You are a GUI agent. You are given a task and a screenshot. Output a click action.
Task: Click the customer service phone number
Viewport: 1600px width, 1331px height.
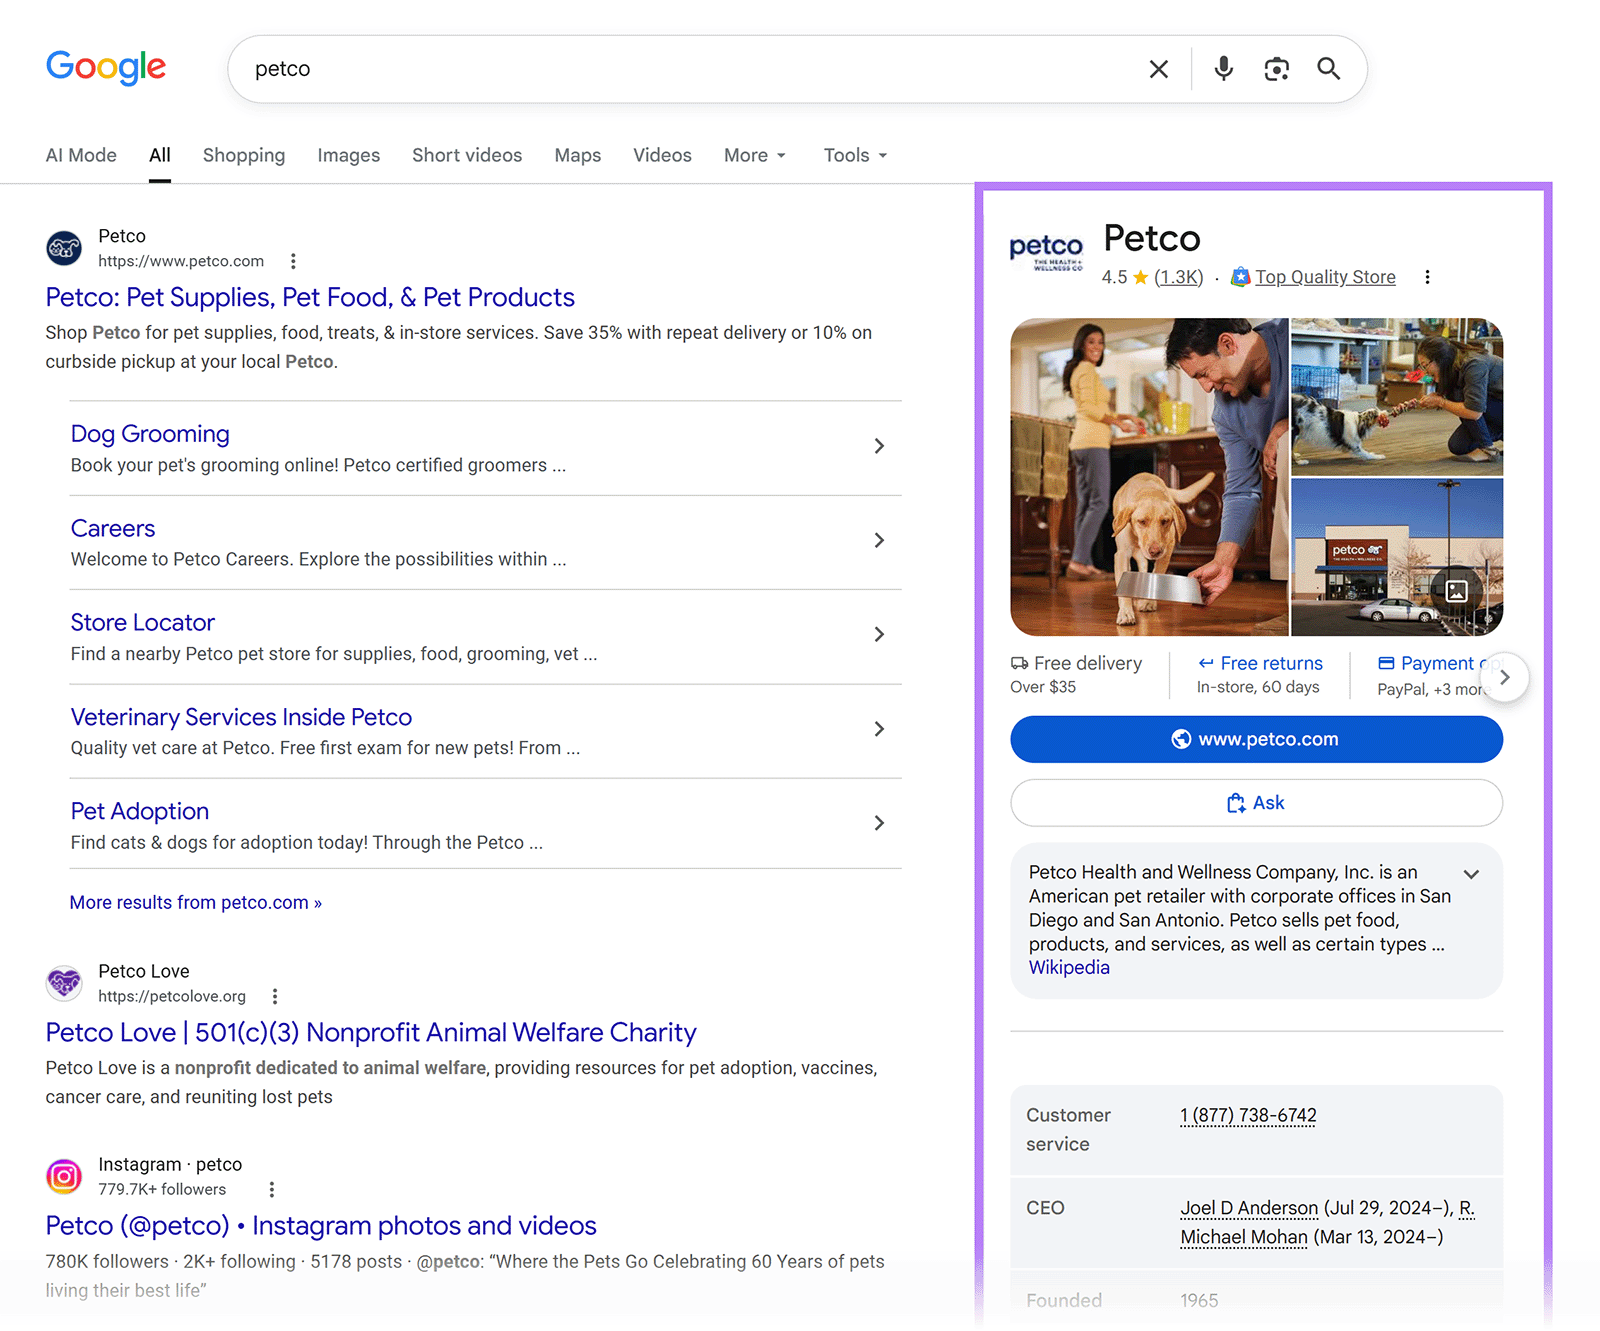[x=1248, y=1115]
